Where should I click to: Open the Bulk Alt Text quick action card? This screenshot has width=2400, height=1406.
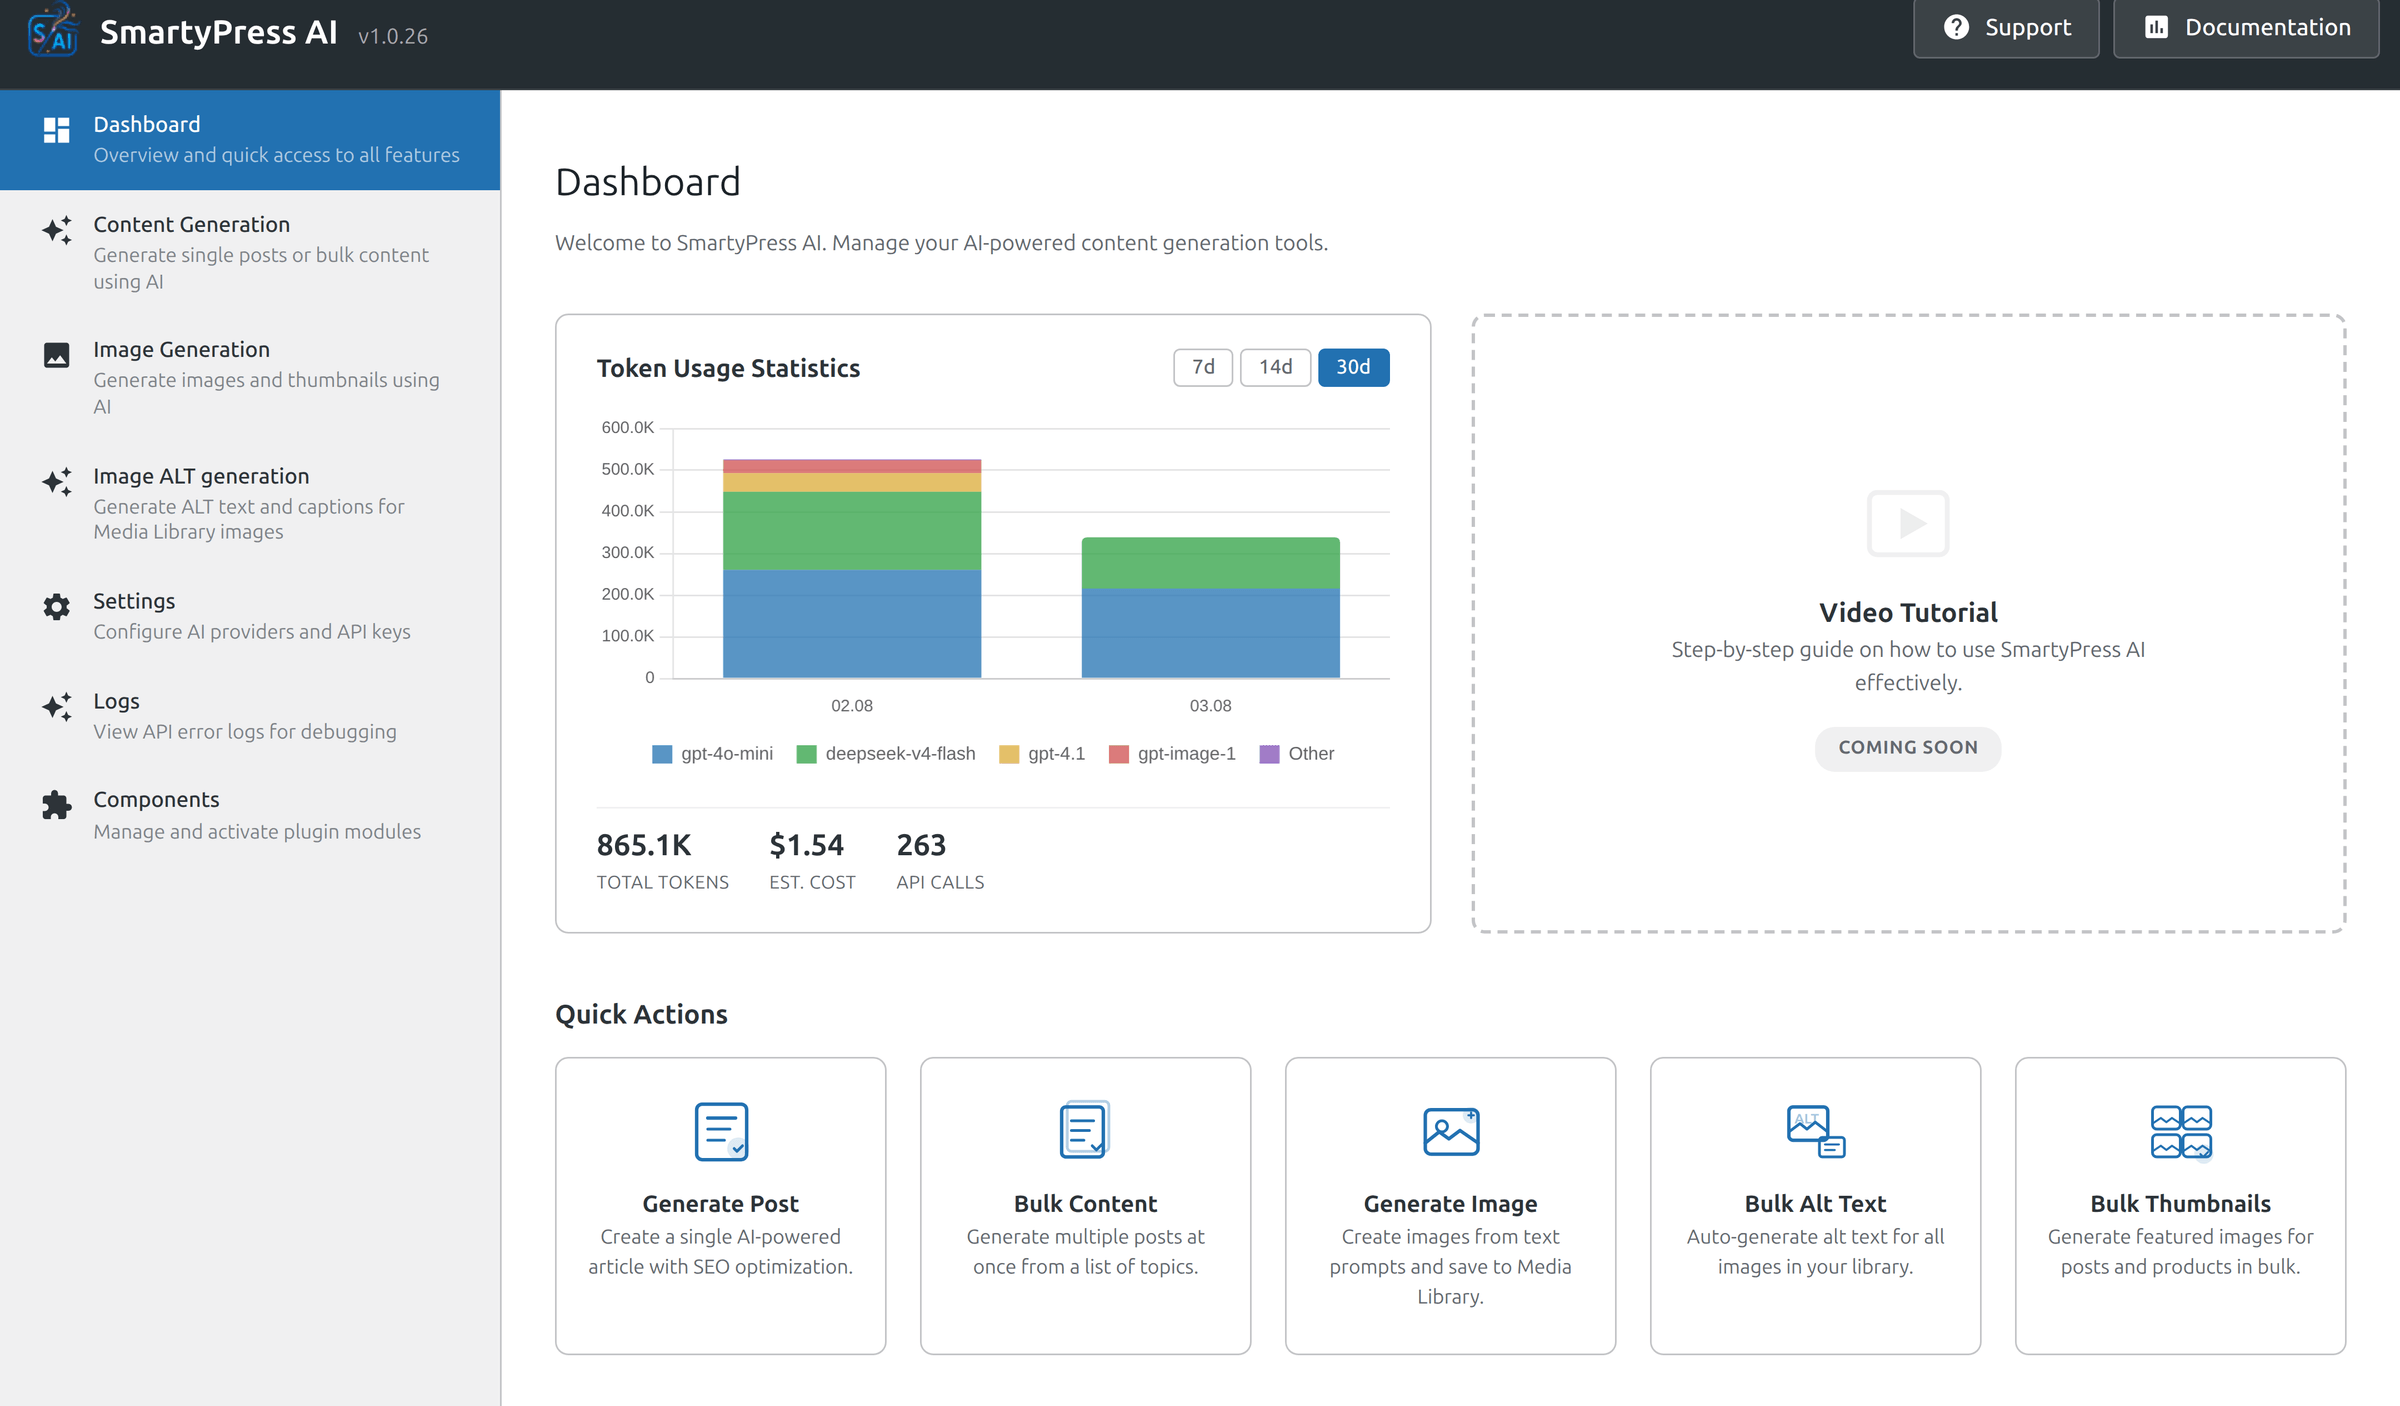(1816, 1206)
